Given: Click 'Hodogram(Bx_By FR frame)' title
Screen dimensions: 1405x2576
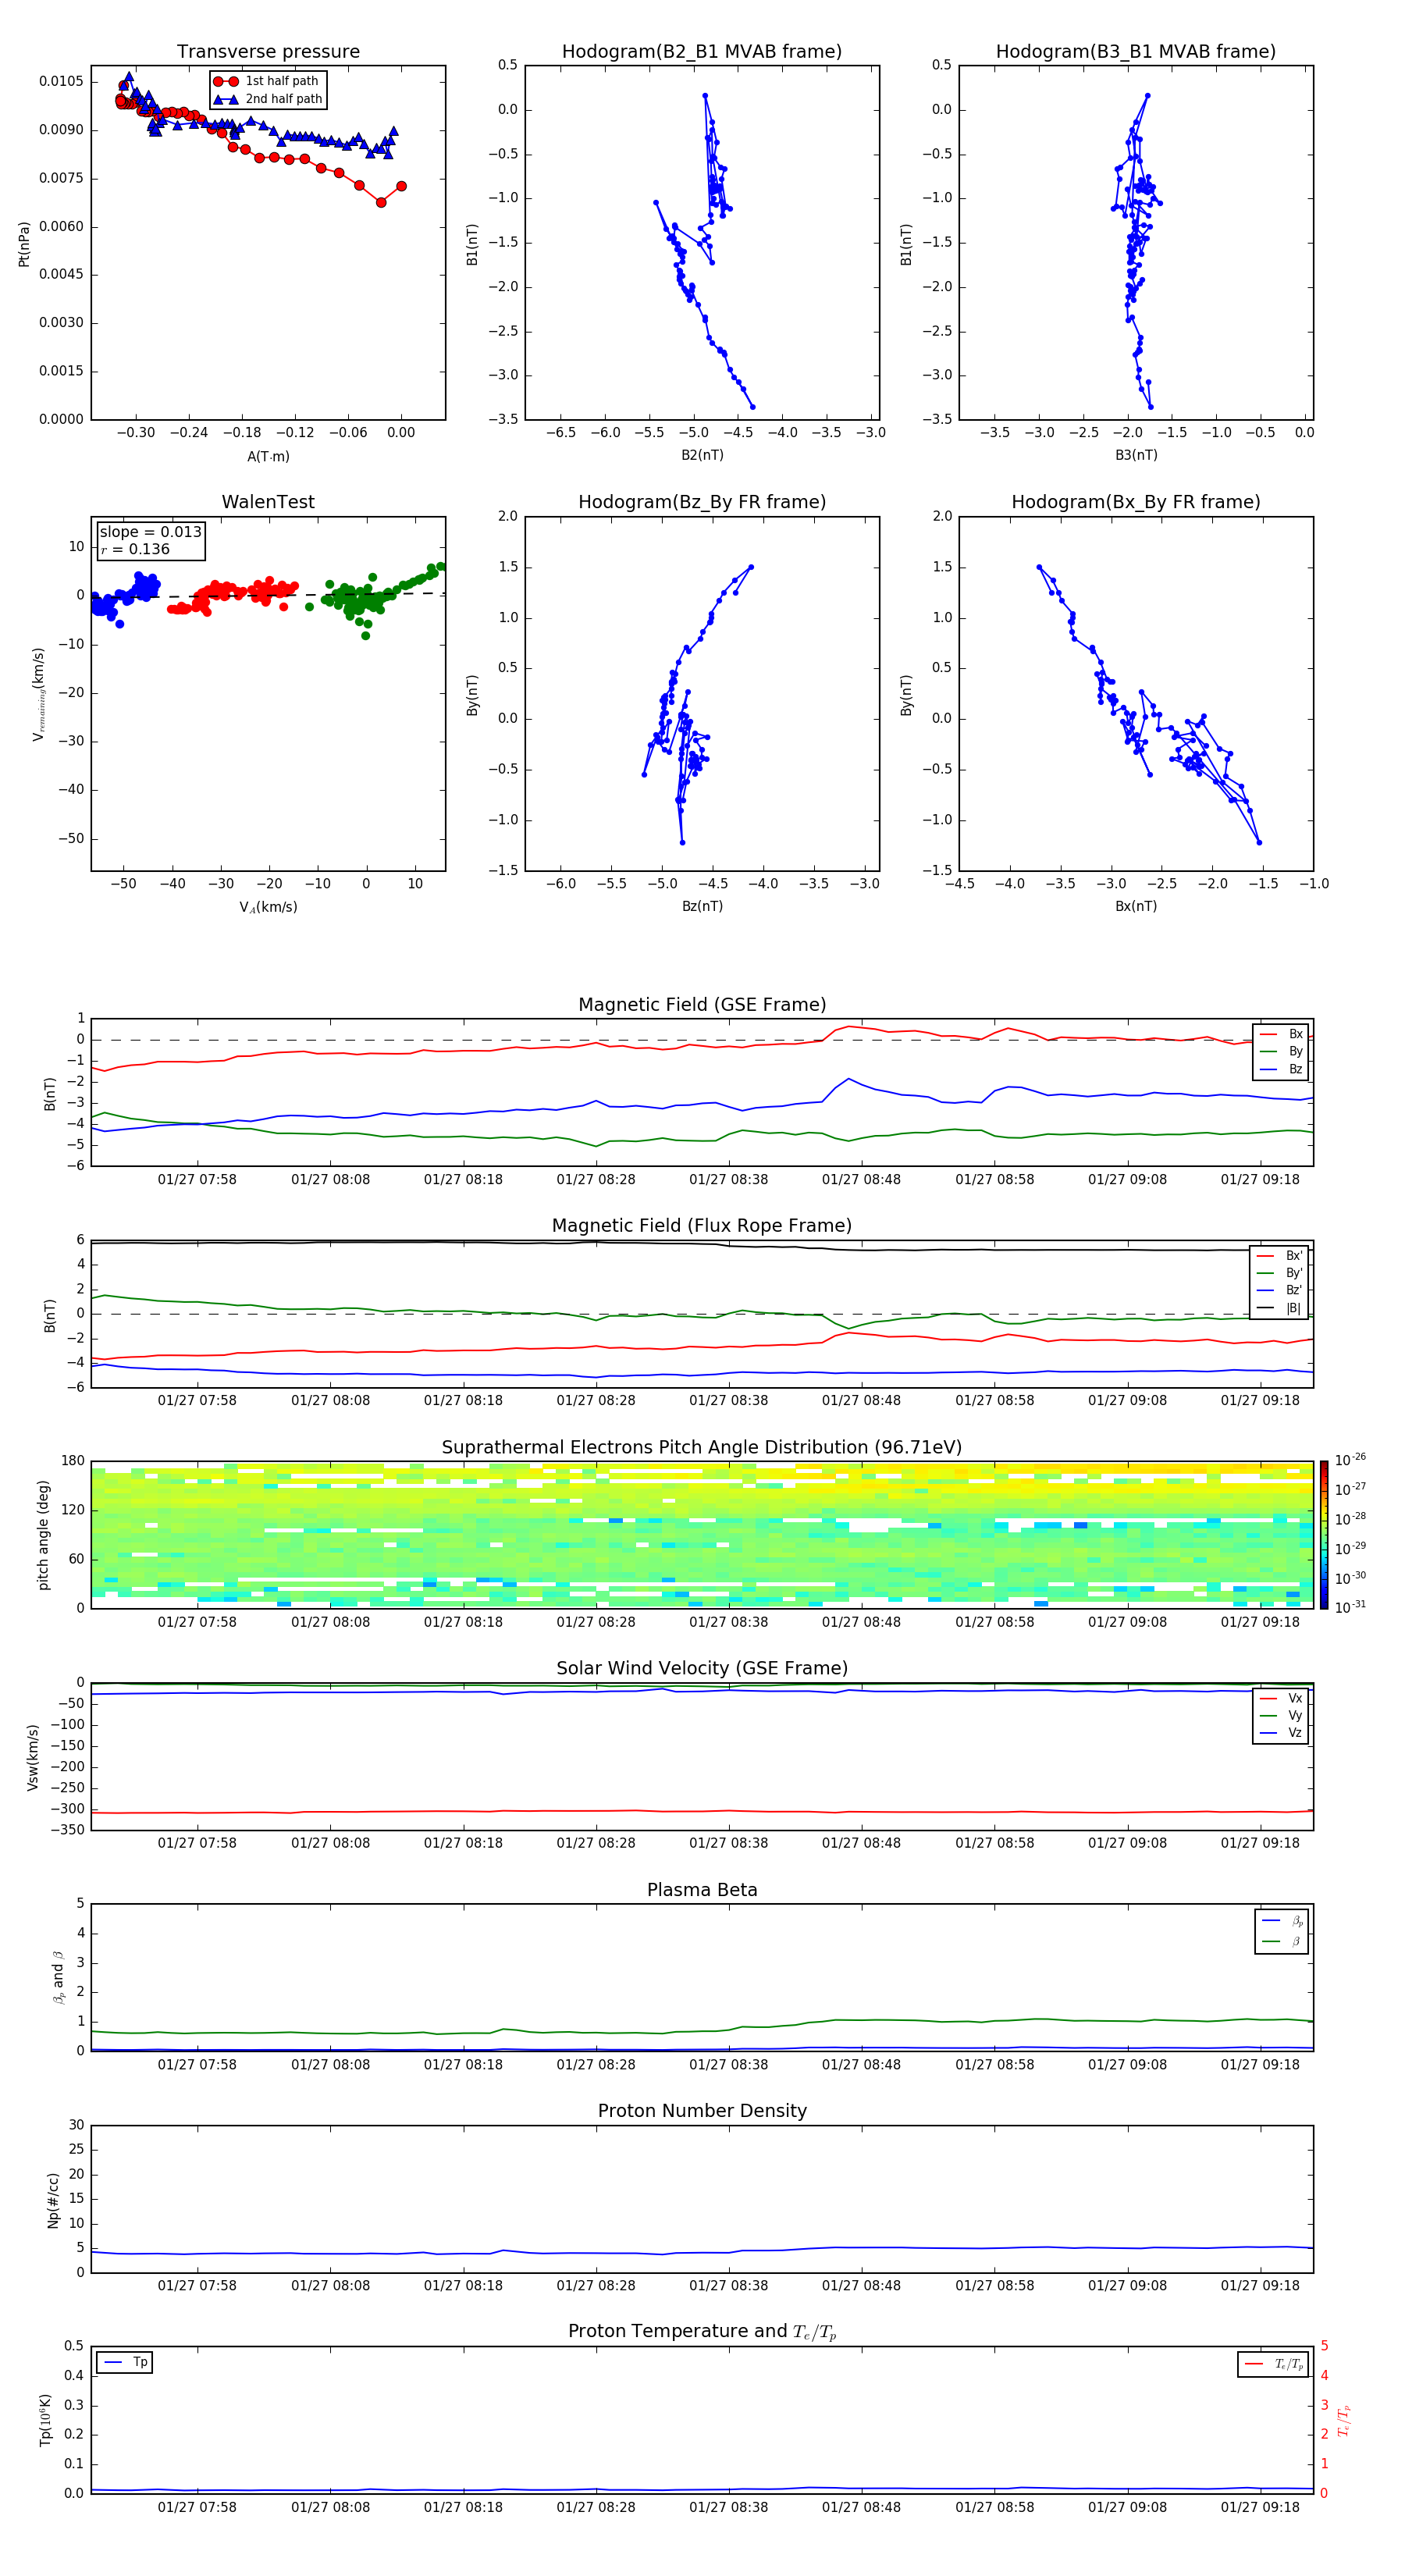Looking at the screenshot, I should 1136,502.
